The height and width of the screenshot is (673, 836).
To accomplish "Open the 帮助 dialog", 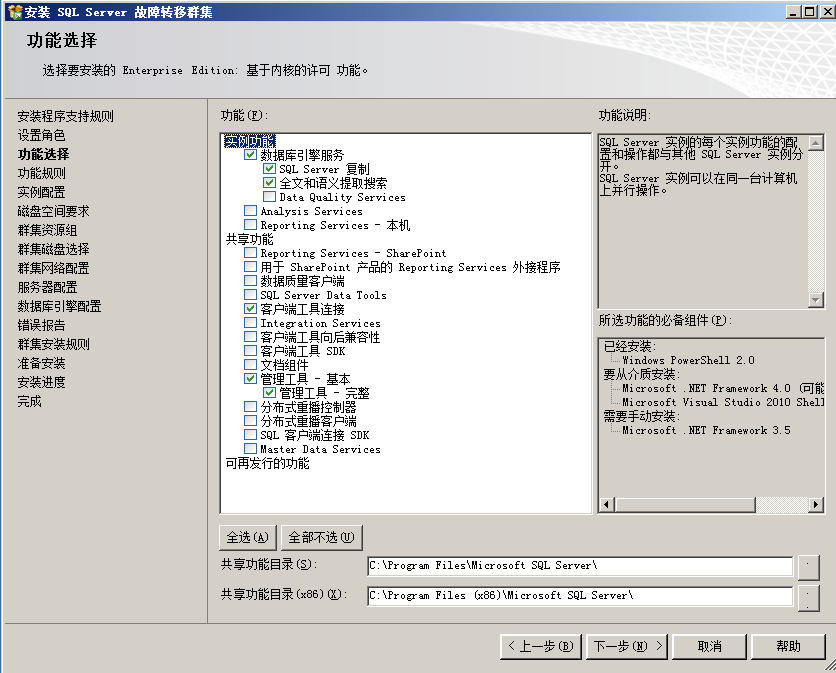I will click(789, 646).
